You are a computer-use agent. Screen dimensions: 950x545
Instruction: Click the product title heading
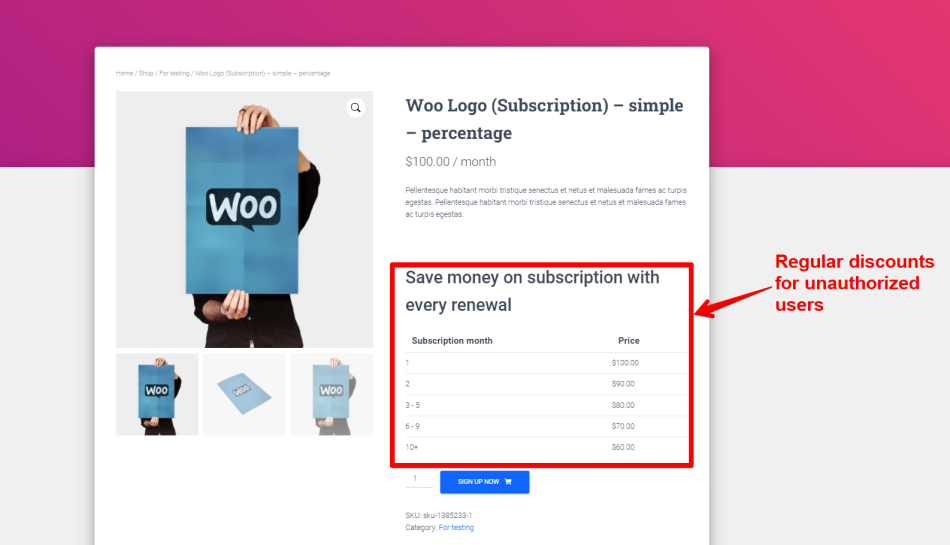point(544,119)
